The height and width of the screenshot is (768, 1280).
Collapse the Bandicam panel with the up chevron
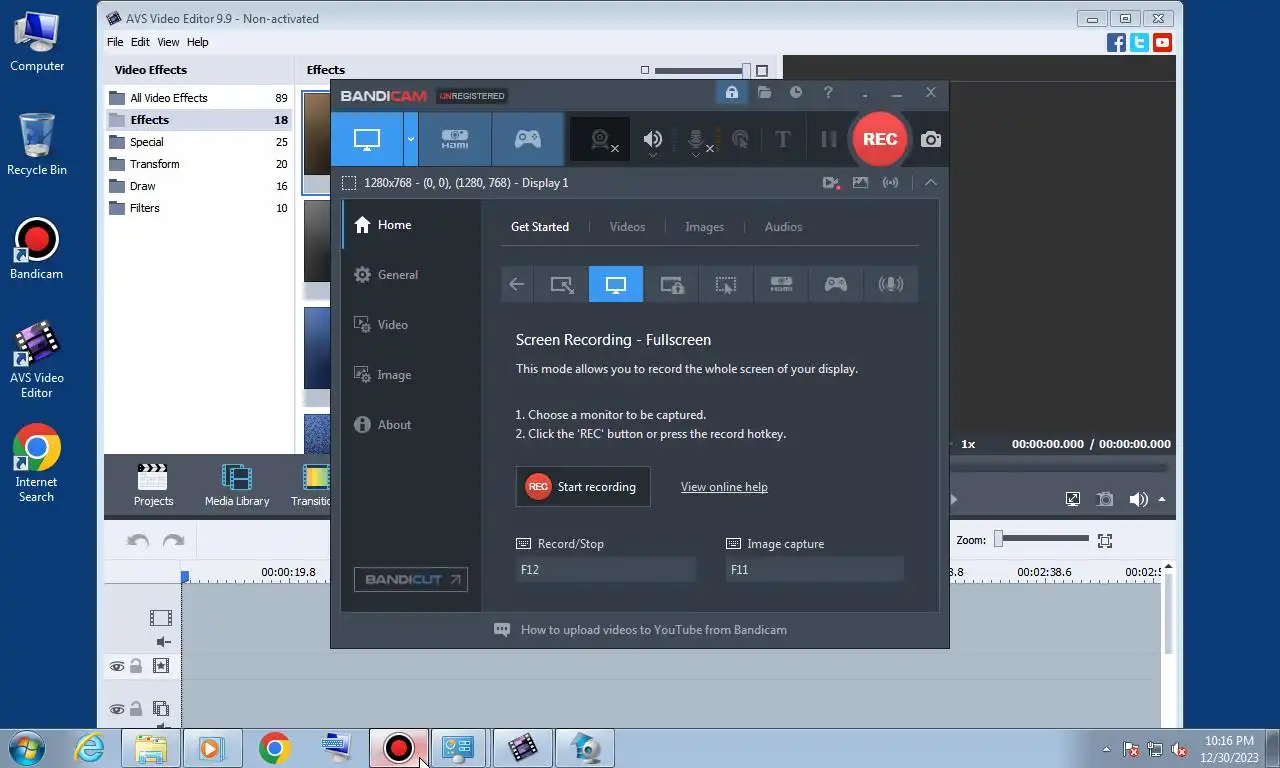click(930, 183)
